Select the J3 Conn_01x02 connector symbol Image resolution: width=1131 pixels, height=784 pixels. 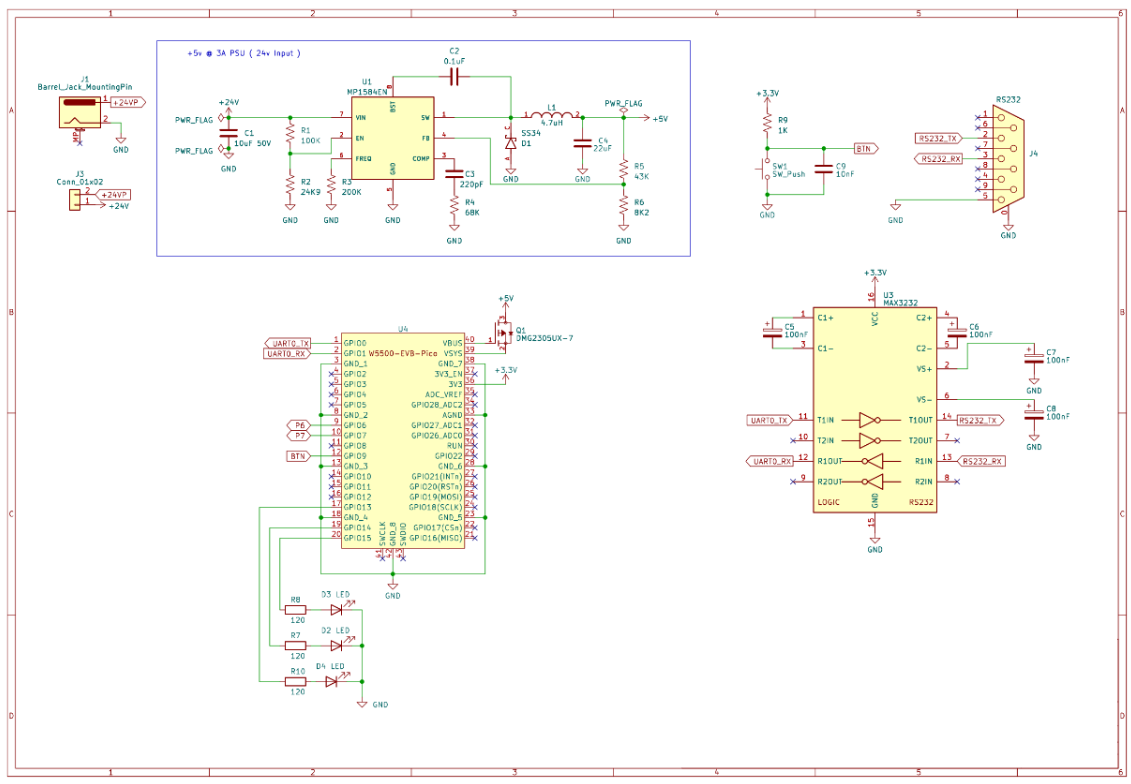pyautogui.click(x=75, y=198)
